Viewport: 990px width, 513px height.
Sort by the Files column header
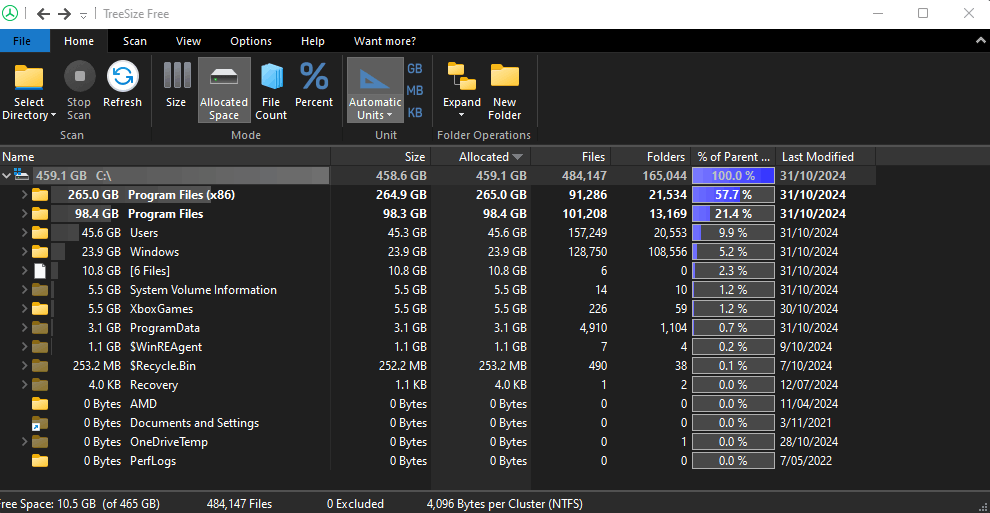(x=571, y=156)
